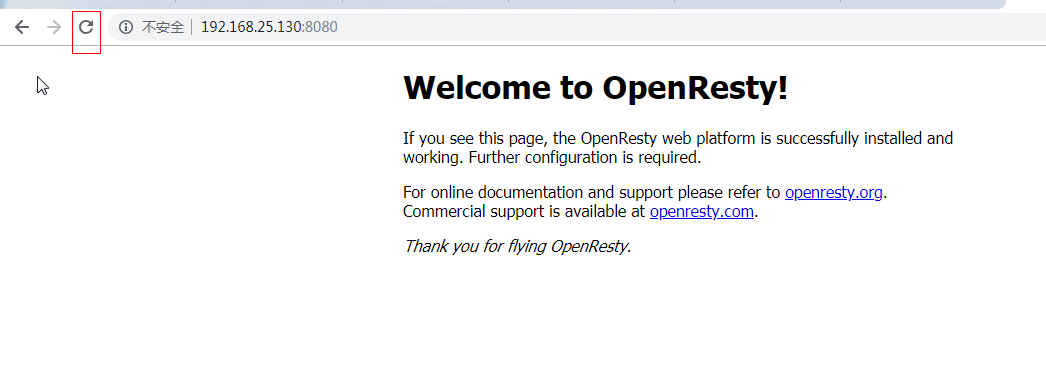Open the openresty.org link
The image size is (1046, 372).
click(834, 193)
